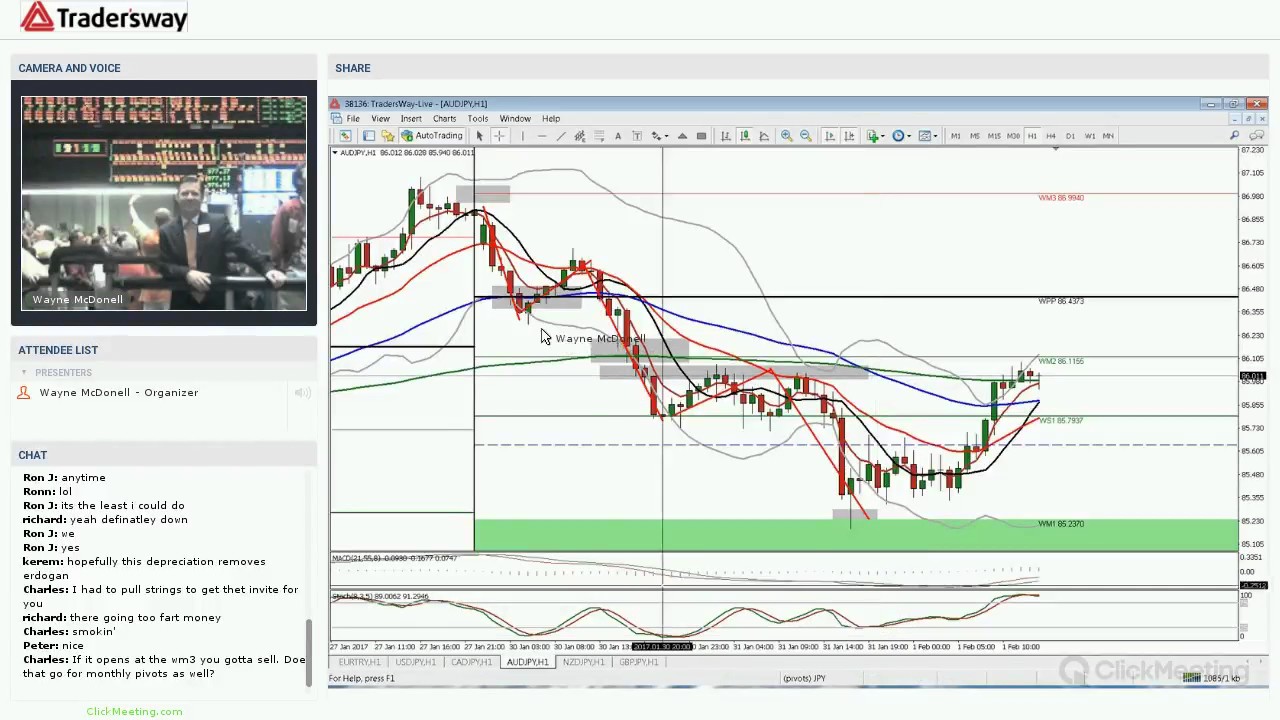Select the trendline drawing tool
Image resolution: width=1280 pixels, height=720 pixels.
pyautogui.click(x=561, y=136)
